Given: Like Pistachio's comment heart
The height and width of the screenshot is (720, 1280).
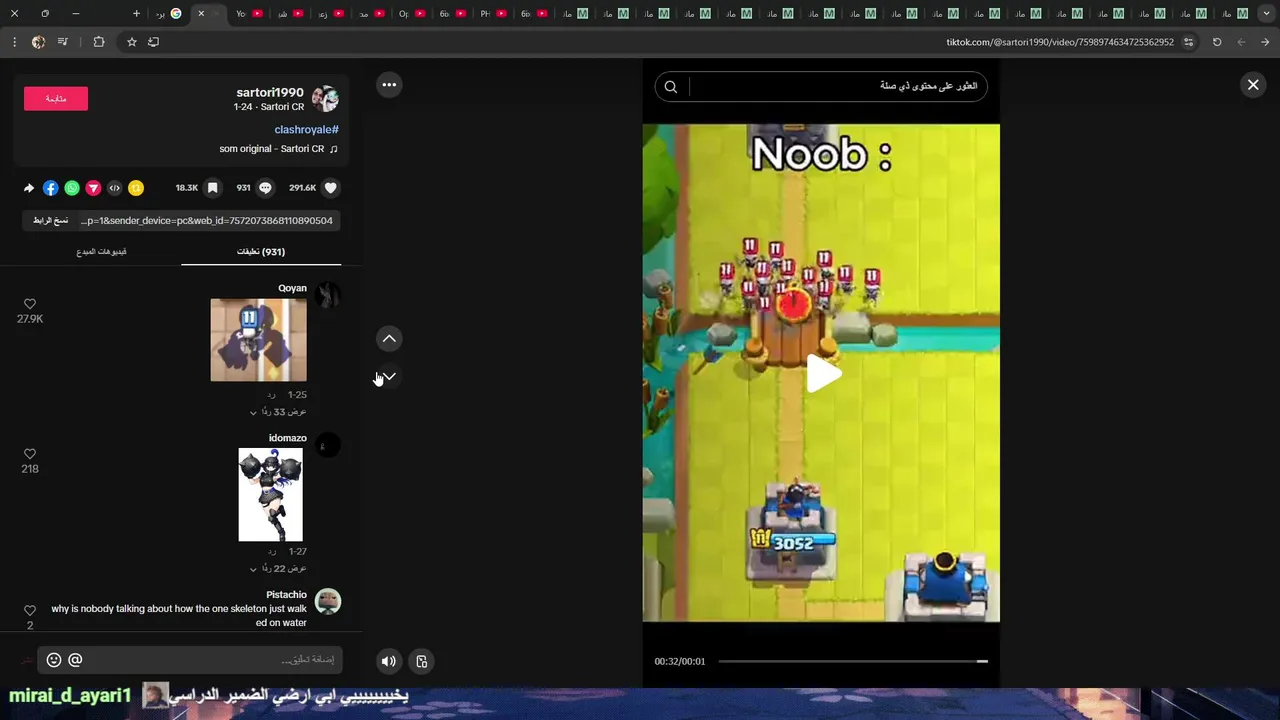Looking at the screenshot, I should [30, 610].
